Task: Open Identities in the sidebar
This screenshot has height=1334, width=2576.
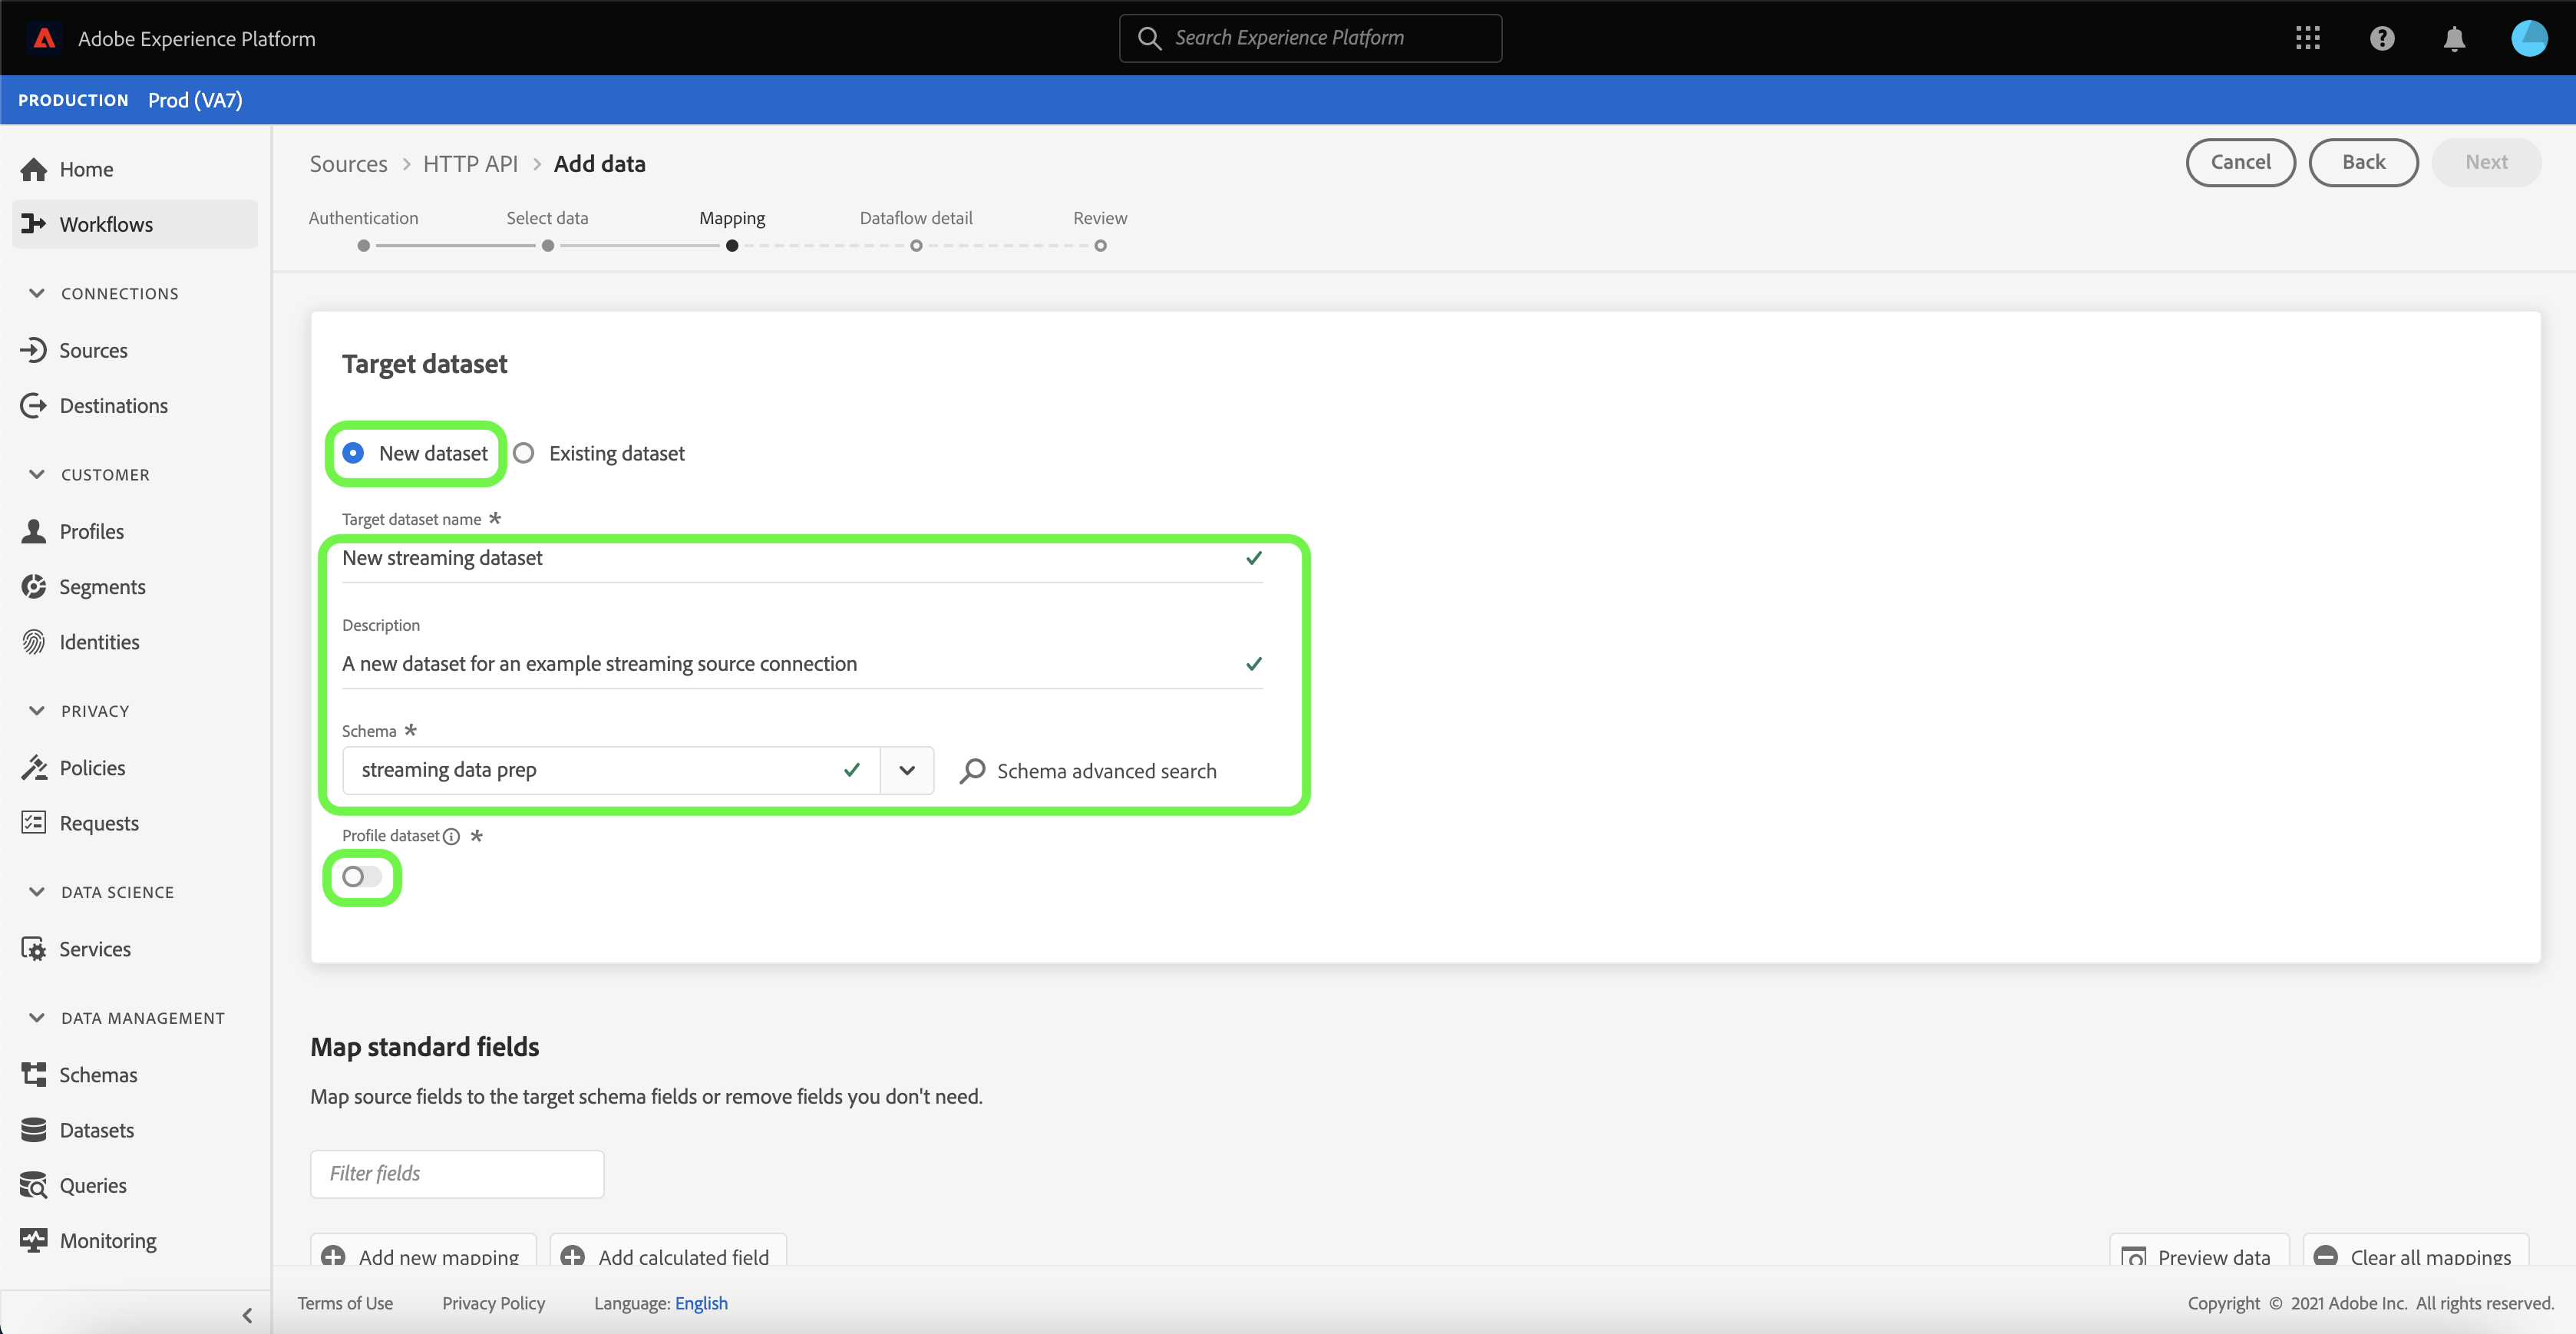Action: click(99, 642)
